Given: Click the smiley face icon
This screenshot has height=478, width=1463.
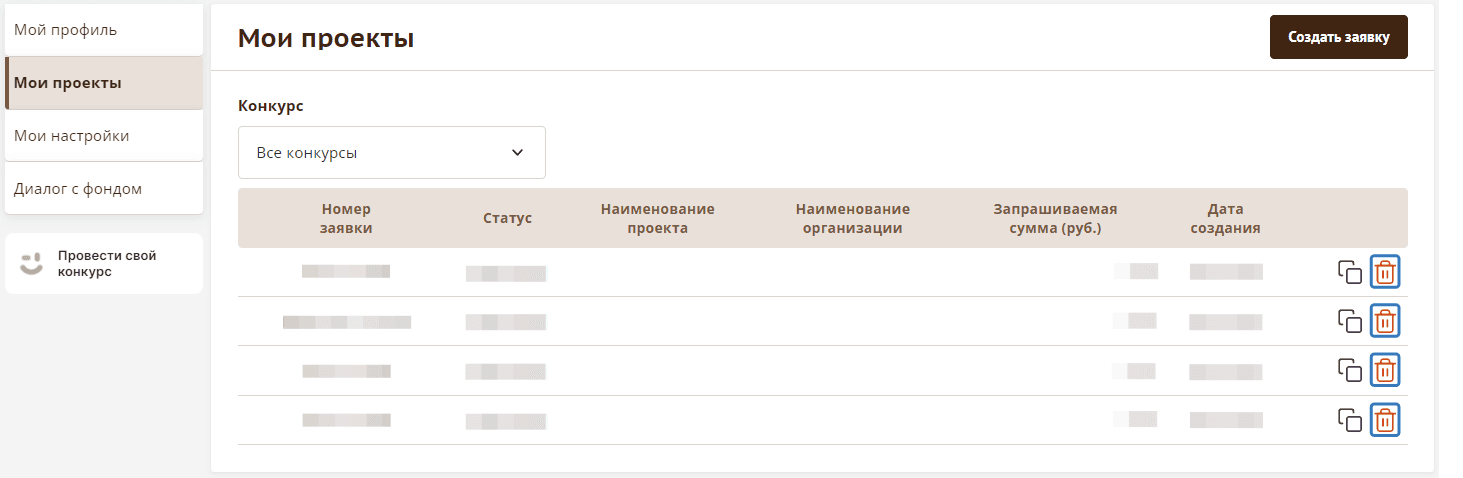Looking at the screenshot, I should point(32,263).
